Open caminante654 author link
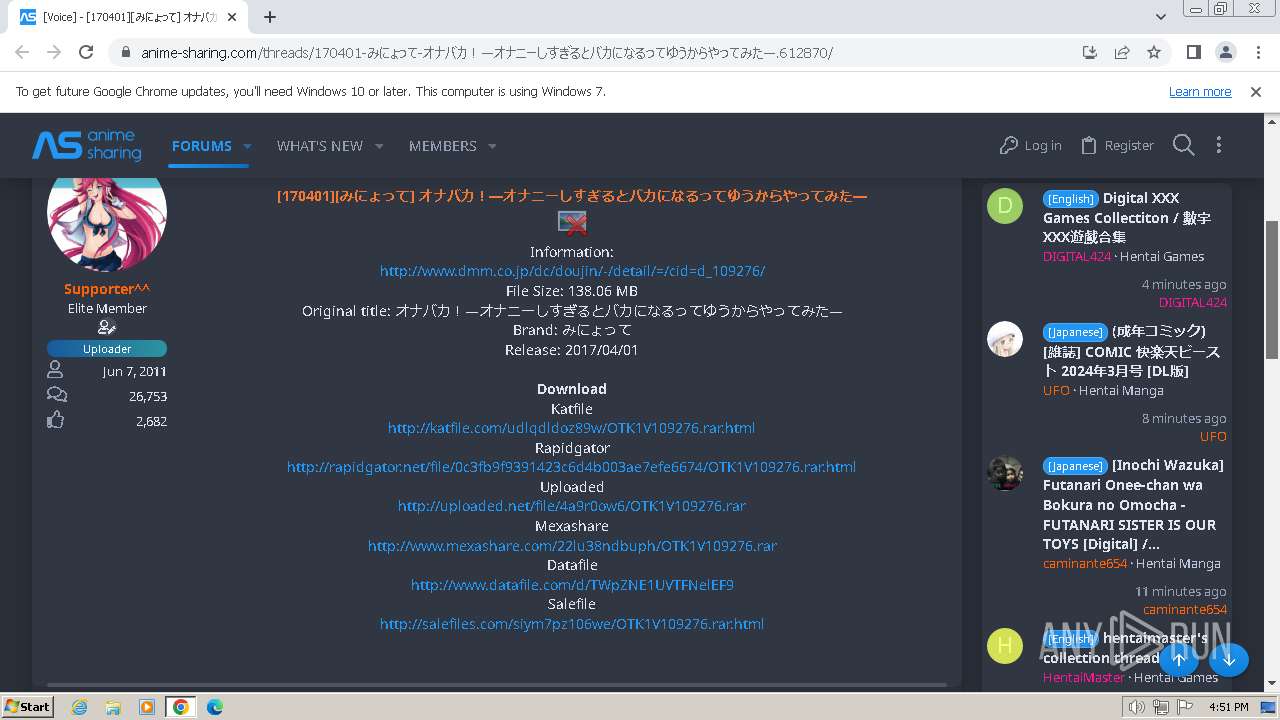 point(1085,563)
